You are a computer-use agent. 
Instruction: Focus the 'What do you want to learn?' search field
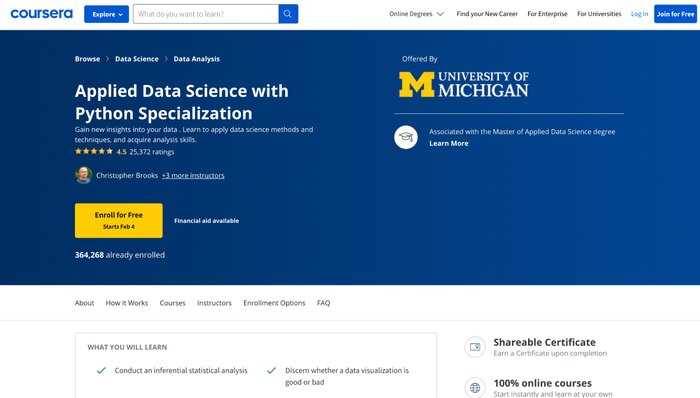click(x=206, y=14)
